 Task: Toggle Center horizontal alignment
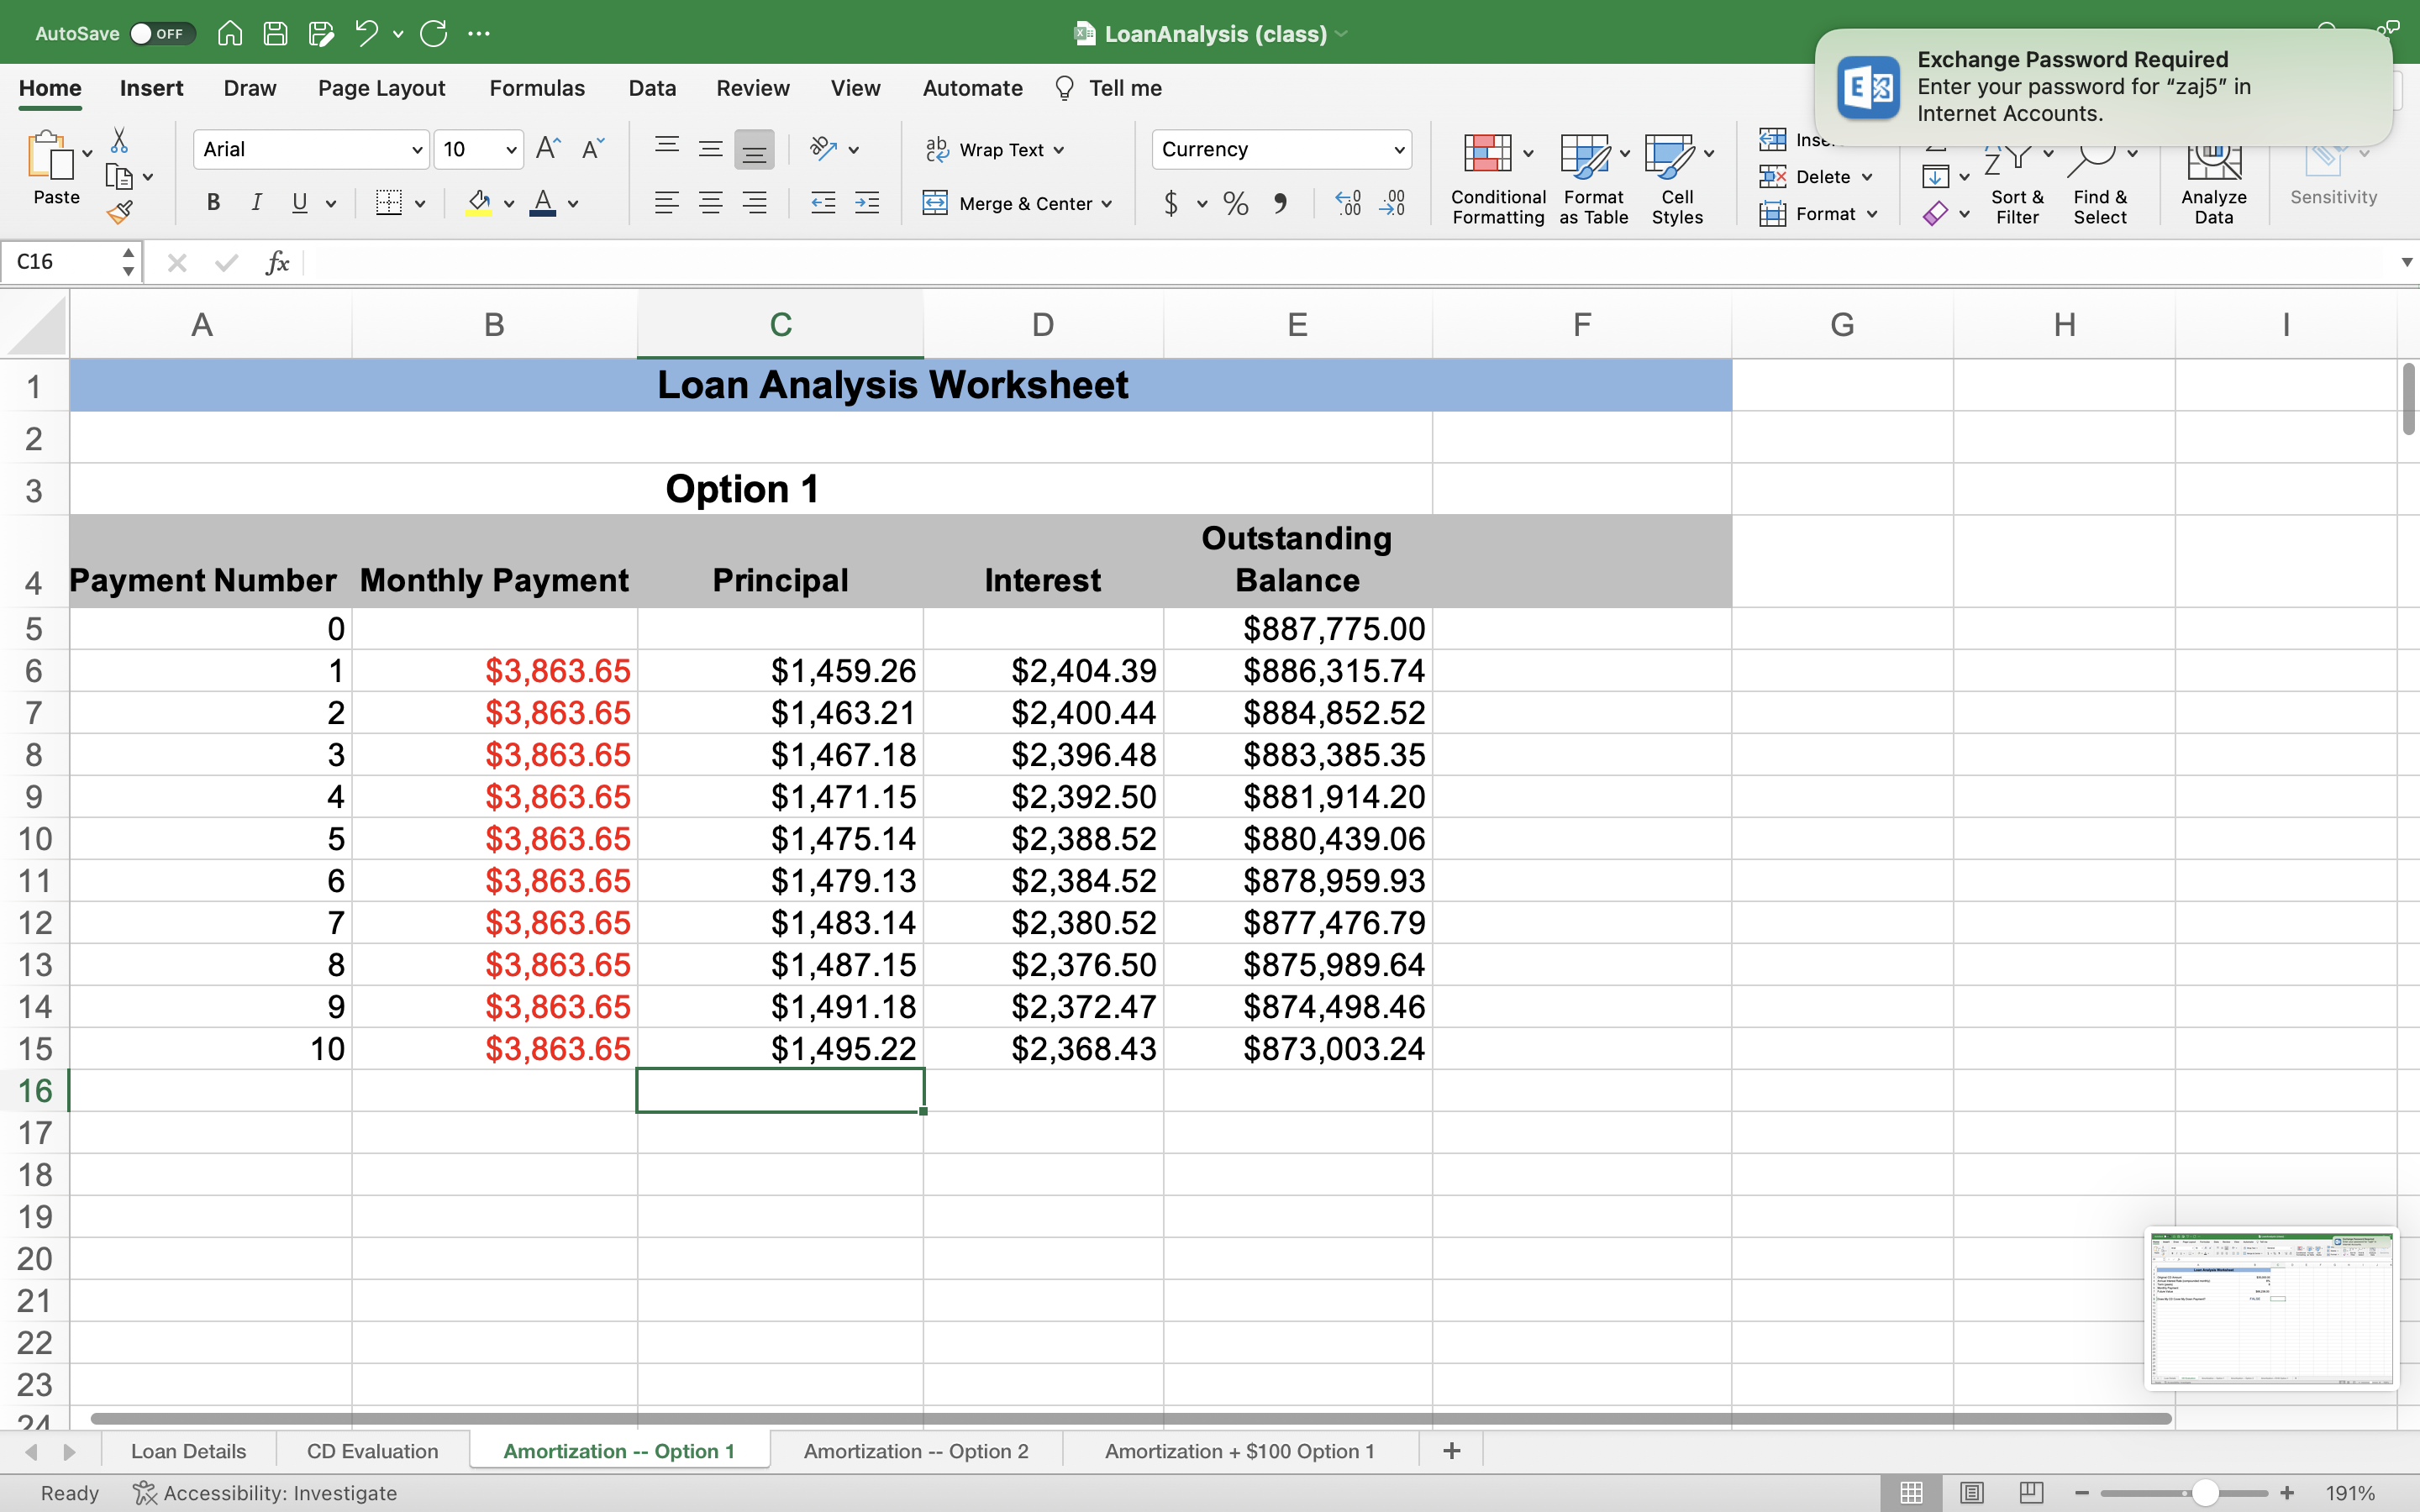pyautogui.click(x=710, y=204)
